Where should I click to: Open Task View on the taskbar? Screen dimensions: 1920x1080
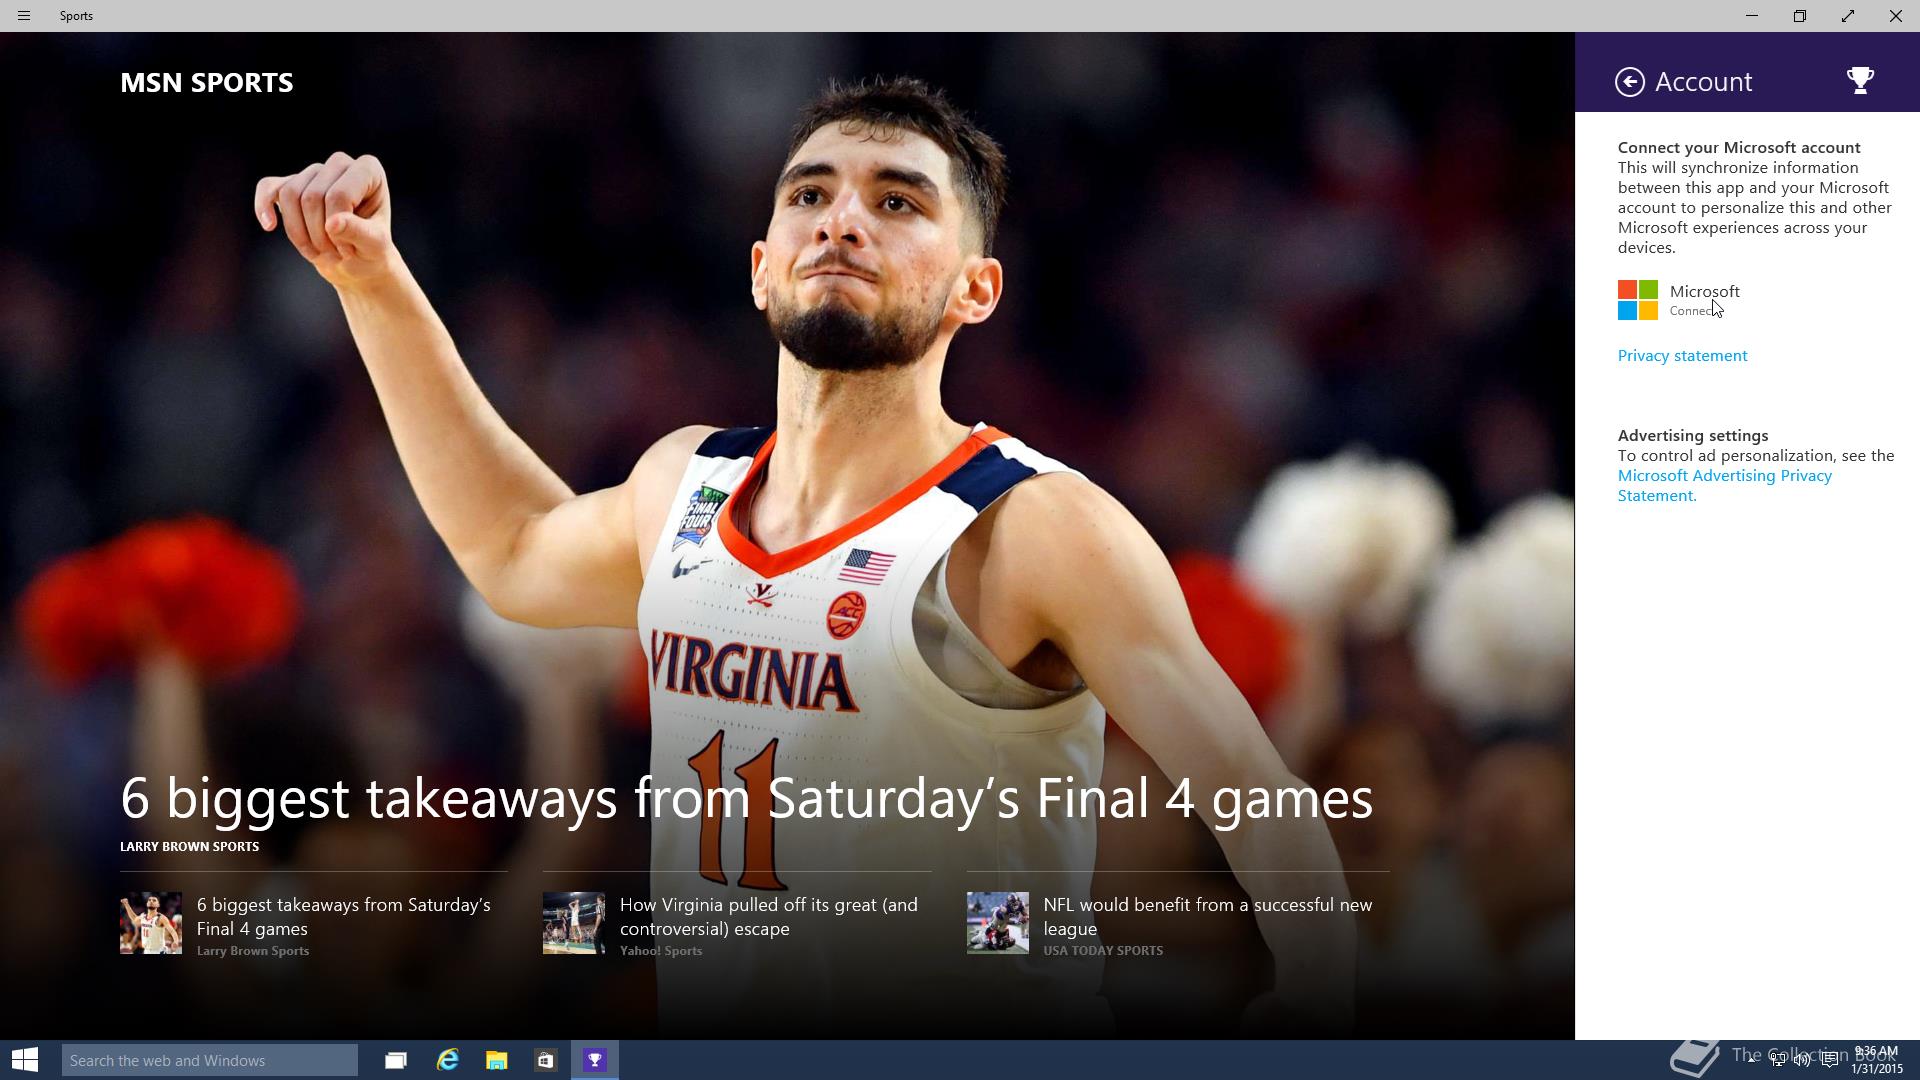(x=396, y=1060)
